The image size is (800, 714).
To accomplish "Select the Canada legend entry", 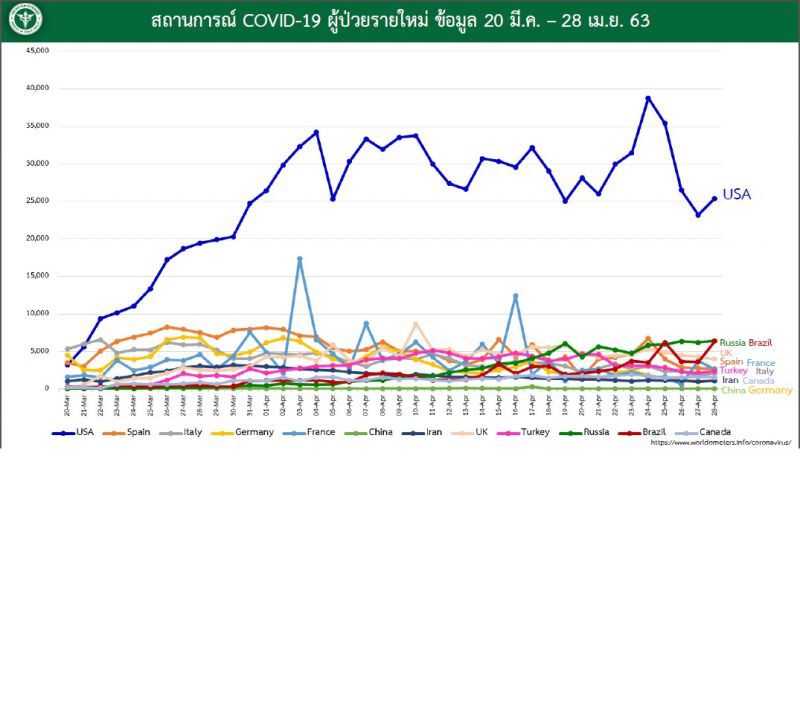I will pos(703,432).
